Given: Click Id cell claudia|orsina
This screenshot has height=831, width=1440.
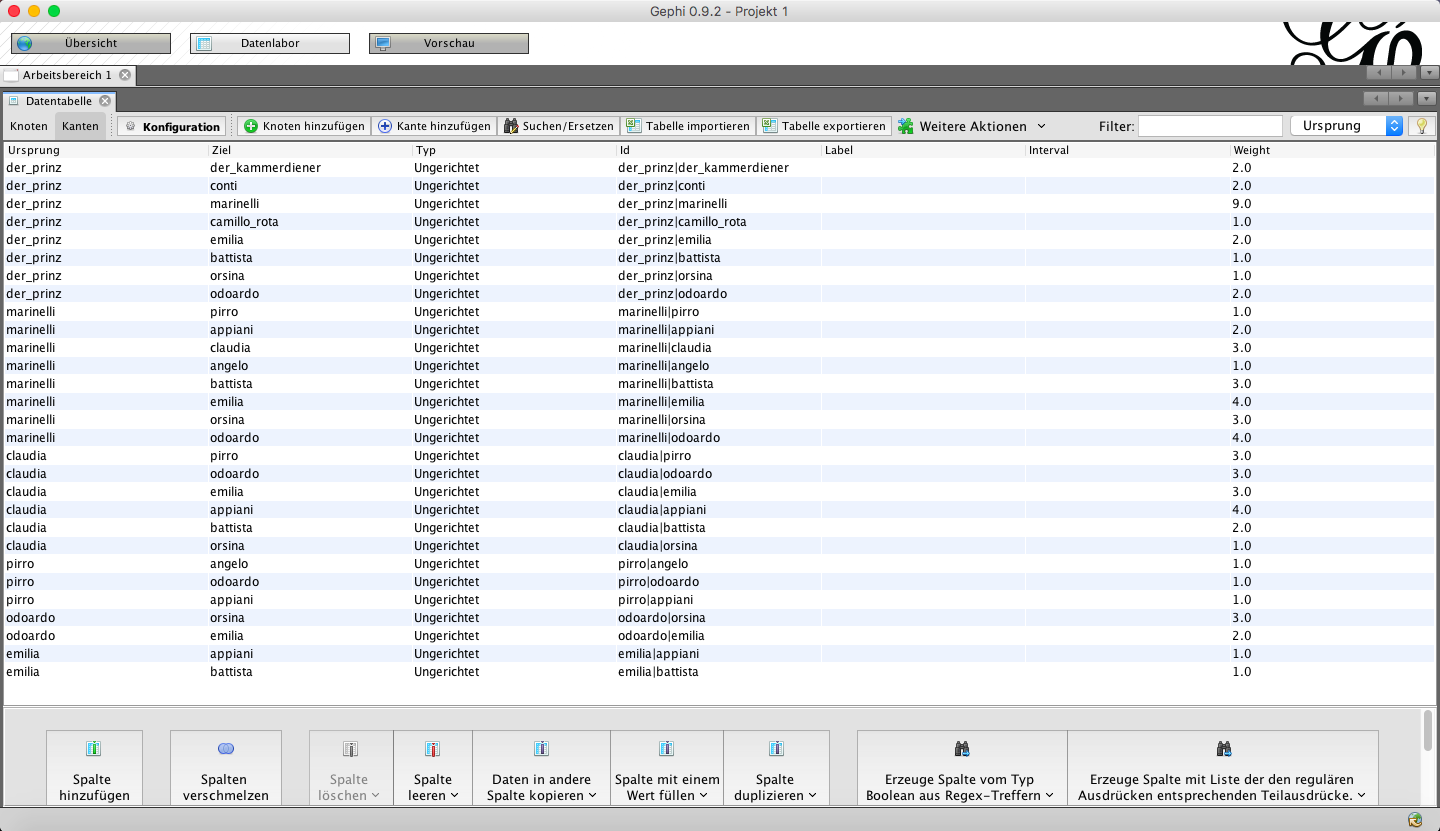Looking at the screenshot, I should (x=718, y=546).
